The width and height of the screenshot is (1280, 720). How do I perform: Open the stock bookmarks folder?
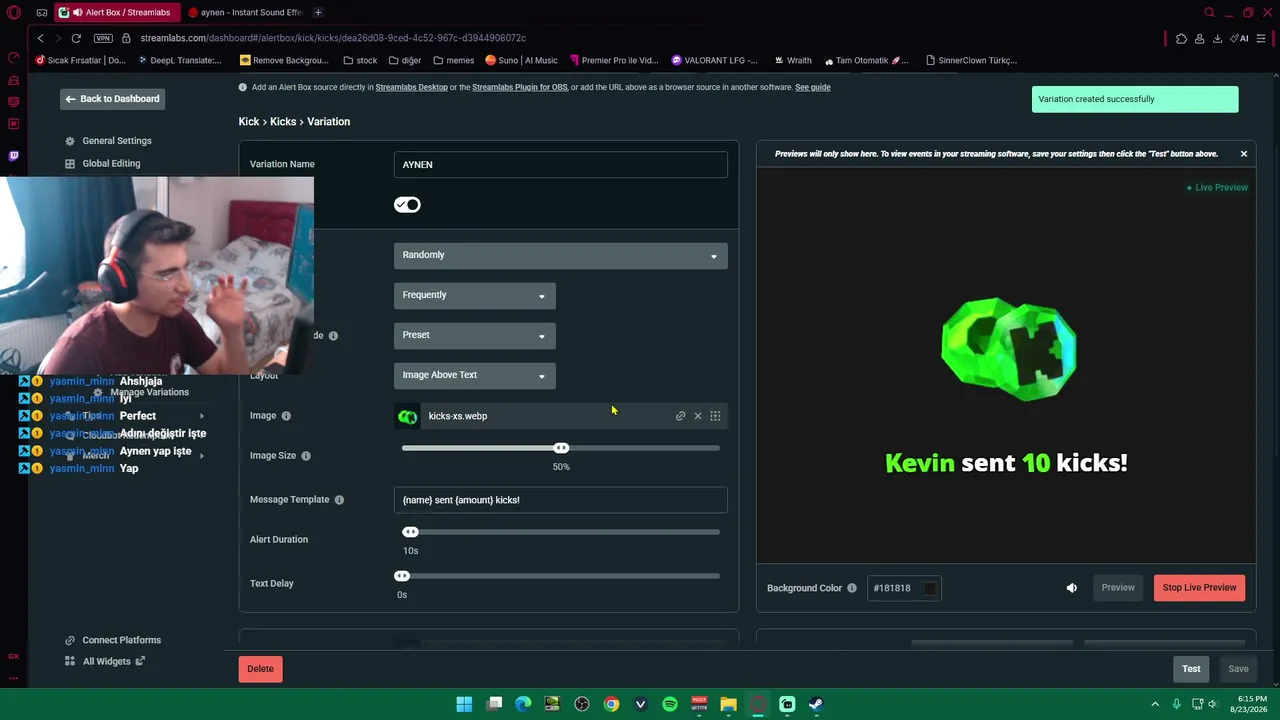[x=360, y=60]
